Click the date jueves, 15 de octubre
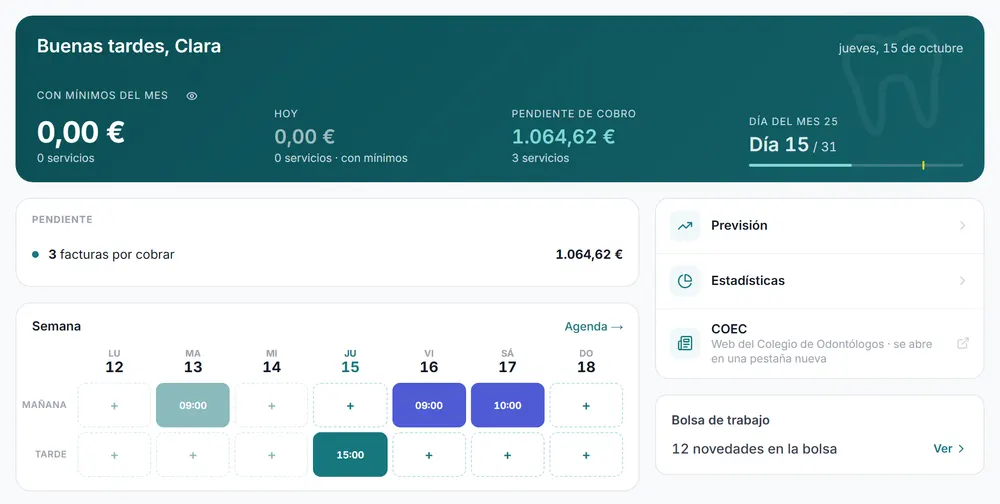Screen dimensions: 1000x504 tap(901, 48)
